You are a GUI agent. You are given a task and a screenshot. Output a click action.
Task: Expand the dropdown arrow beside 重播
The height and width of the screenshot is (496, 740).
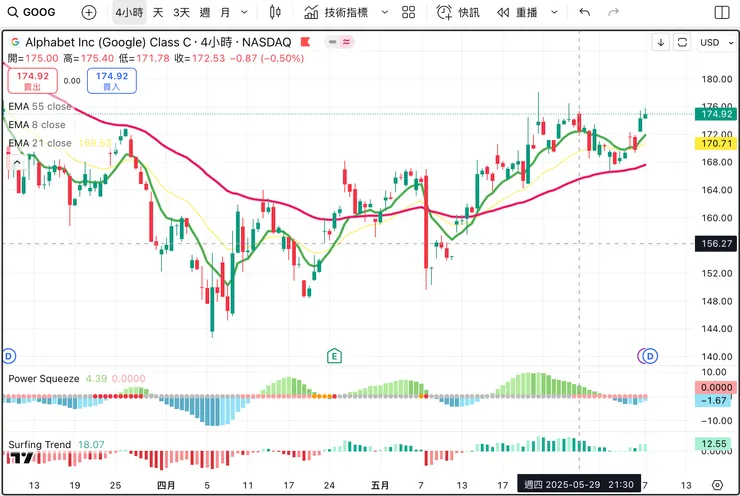555,12
